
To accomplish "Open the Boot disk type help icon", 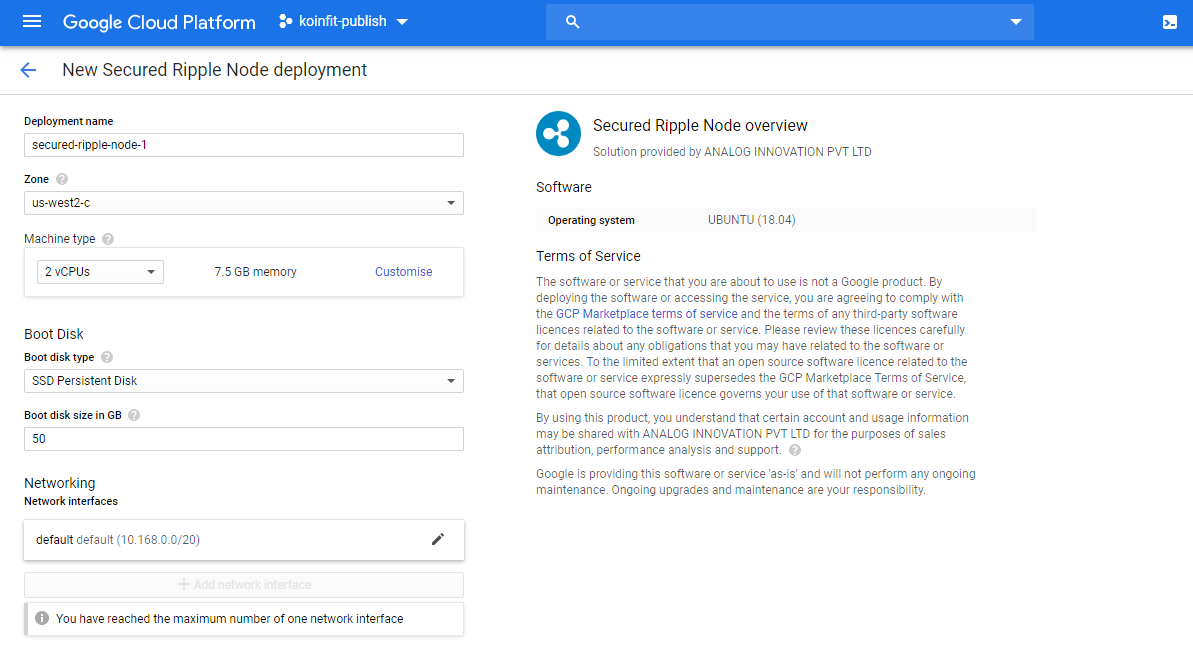I will click(107, 357).
